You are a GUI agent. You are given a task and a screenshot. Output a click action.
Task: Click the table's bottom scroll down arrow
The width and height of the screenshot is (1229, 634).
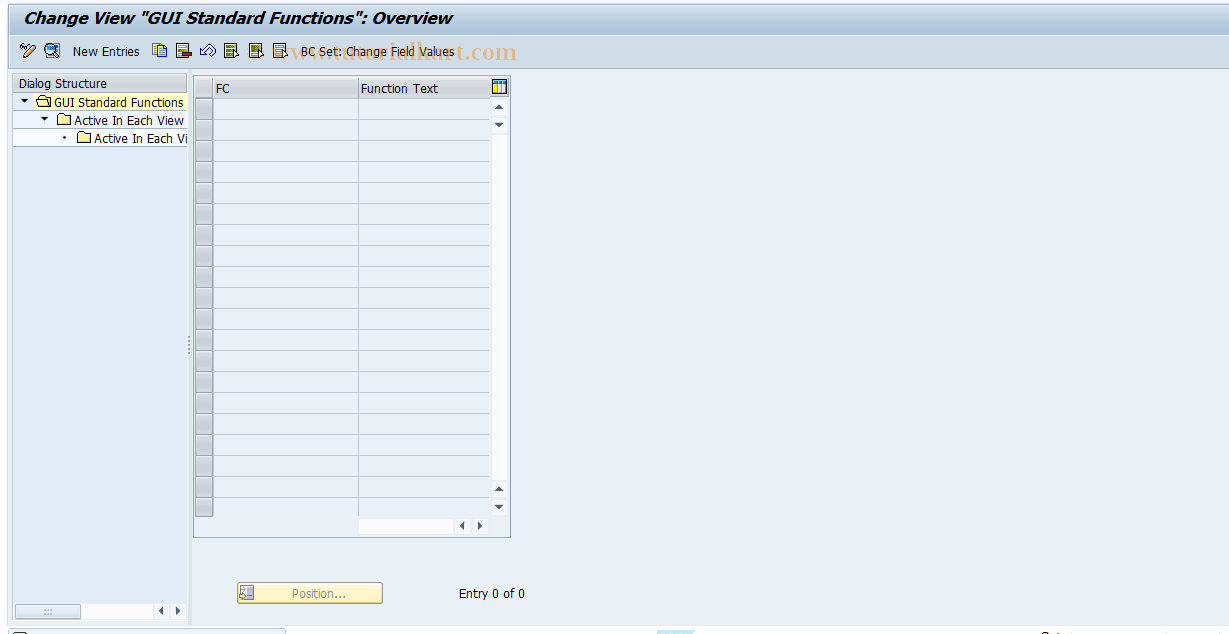tap(499, 507)
